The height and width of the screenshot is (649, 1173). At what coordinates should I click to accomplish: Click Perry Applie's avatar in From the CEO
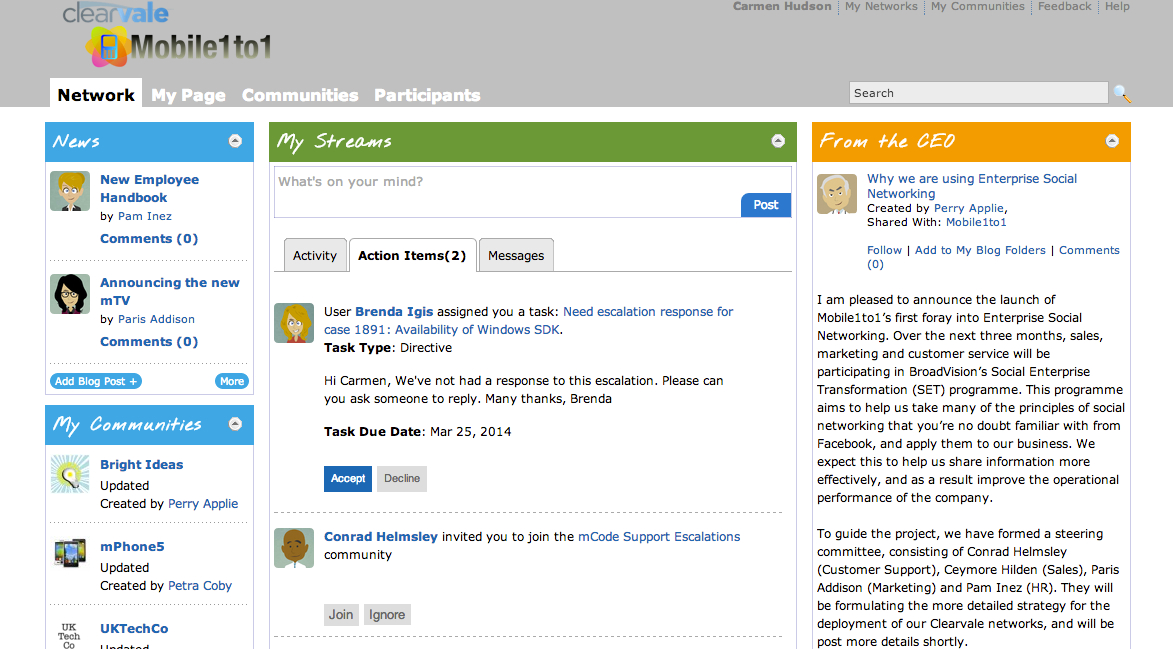[x=836, y=194]
